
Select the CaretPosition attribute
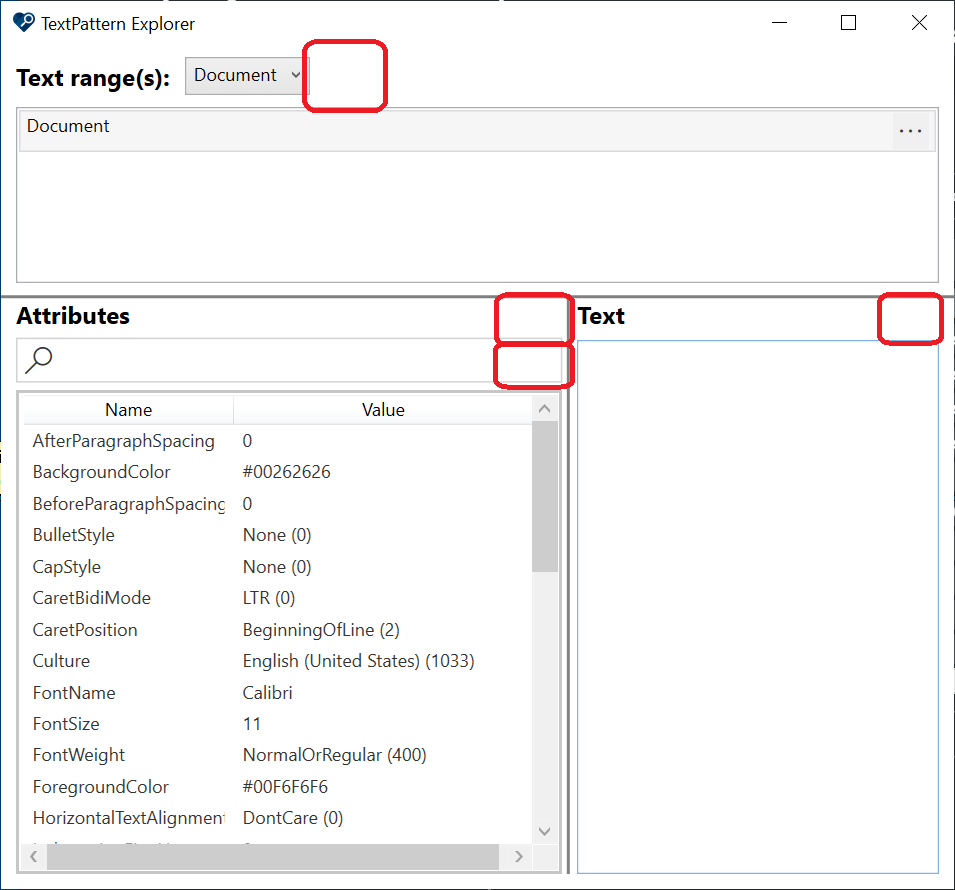coord(85,630)
